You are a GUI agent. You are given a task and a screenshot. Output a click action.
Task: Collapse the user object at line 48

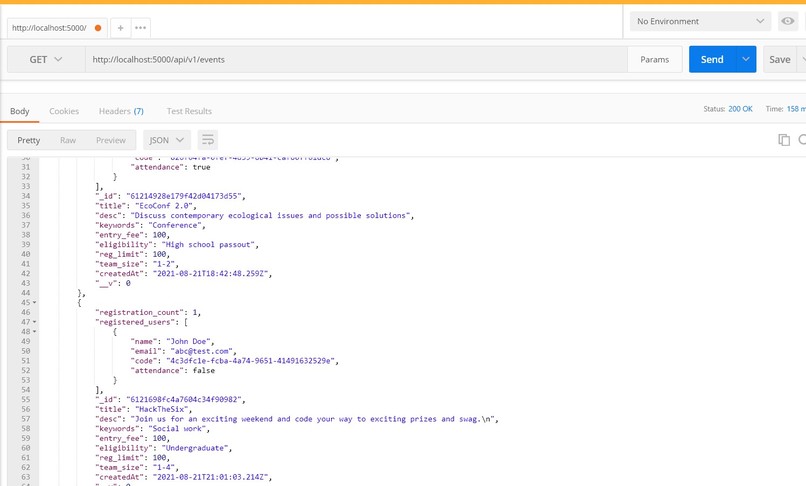[x=34, y=332]
